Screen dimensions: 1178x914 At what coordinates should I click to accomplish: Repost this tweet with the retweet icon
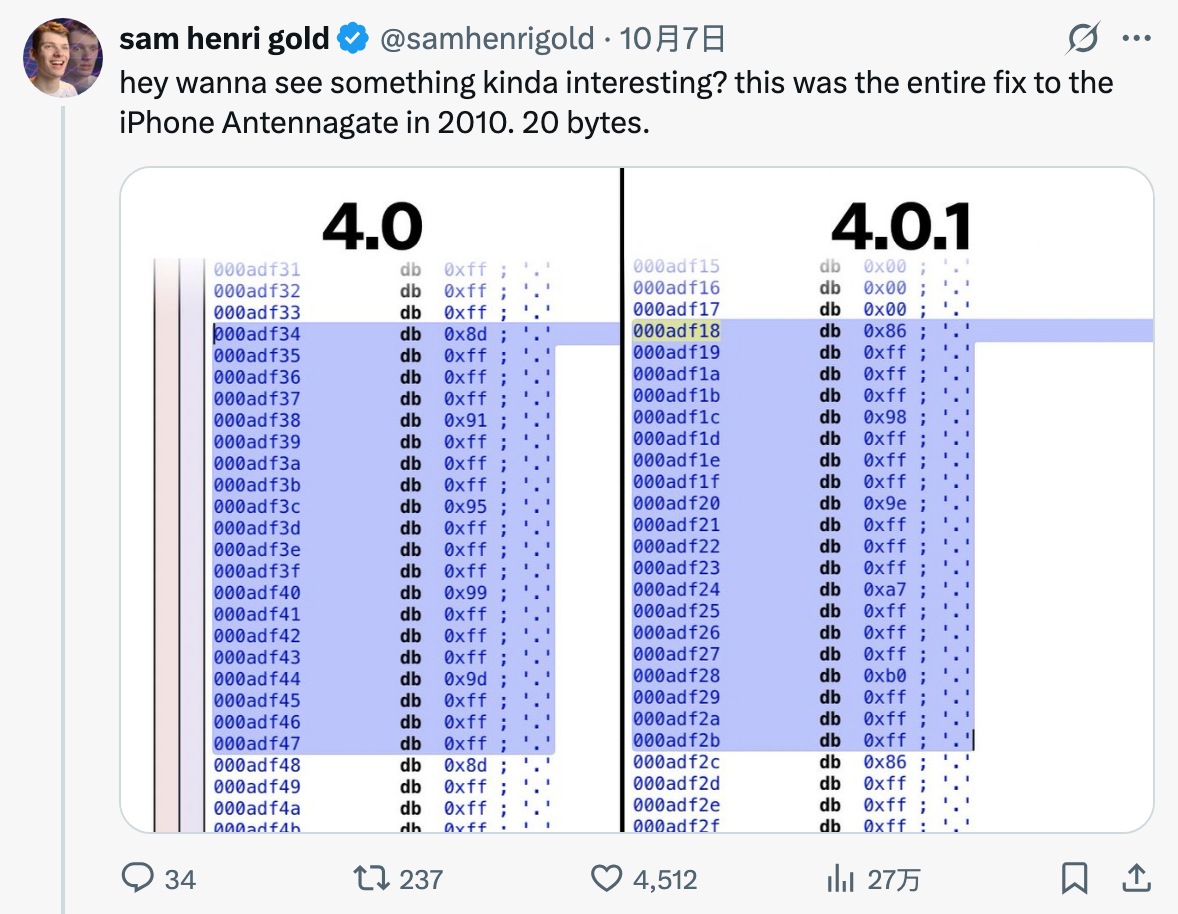click(371, 879)
